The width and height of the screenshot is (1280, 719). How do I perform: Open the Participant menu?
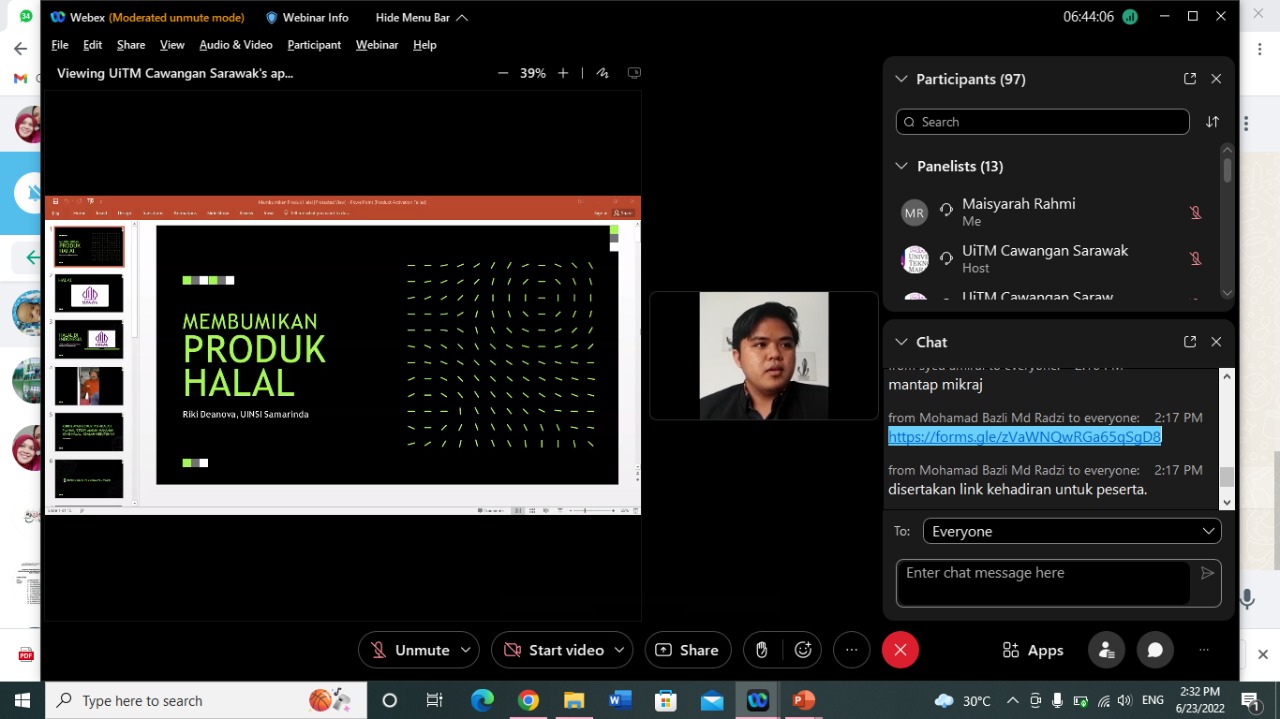coord(314,45)
